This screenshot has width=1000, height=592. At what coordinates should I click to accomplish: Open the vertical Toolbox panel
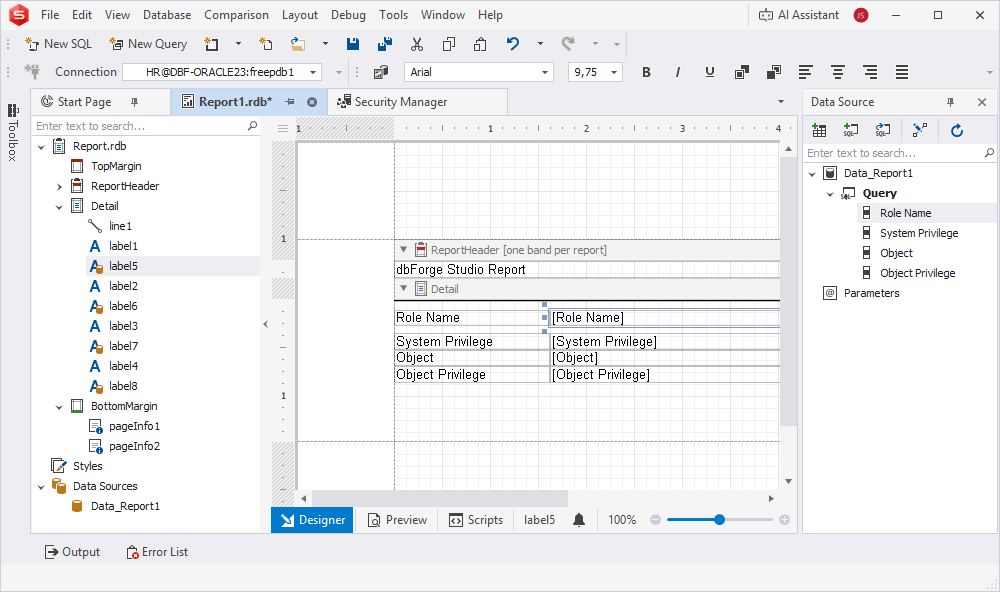[x=12, y=132]
